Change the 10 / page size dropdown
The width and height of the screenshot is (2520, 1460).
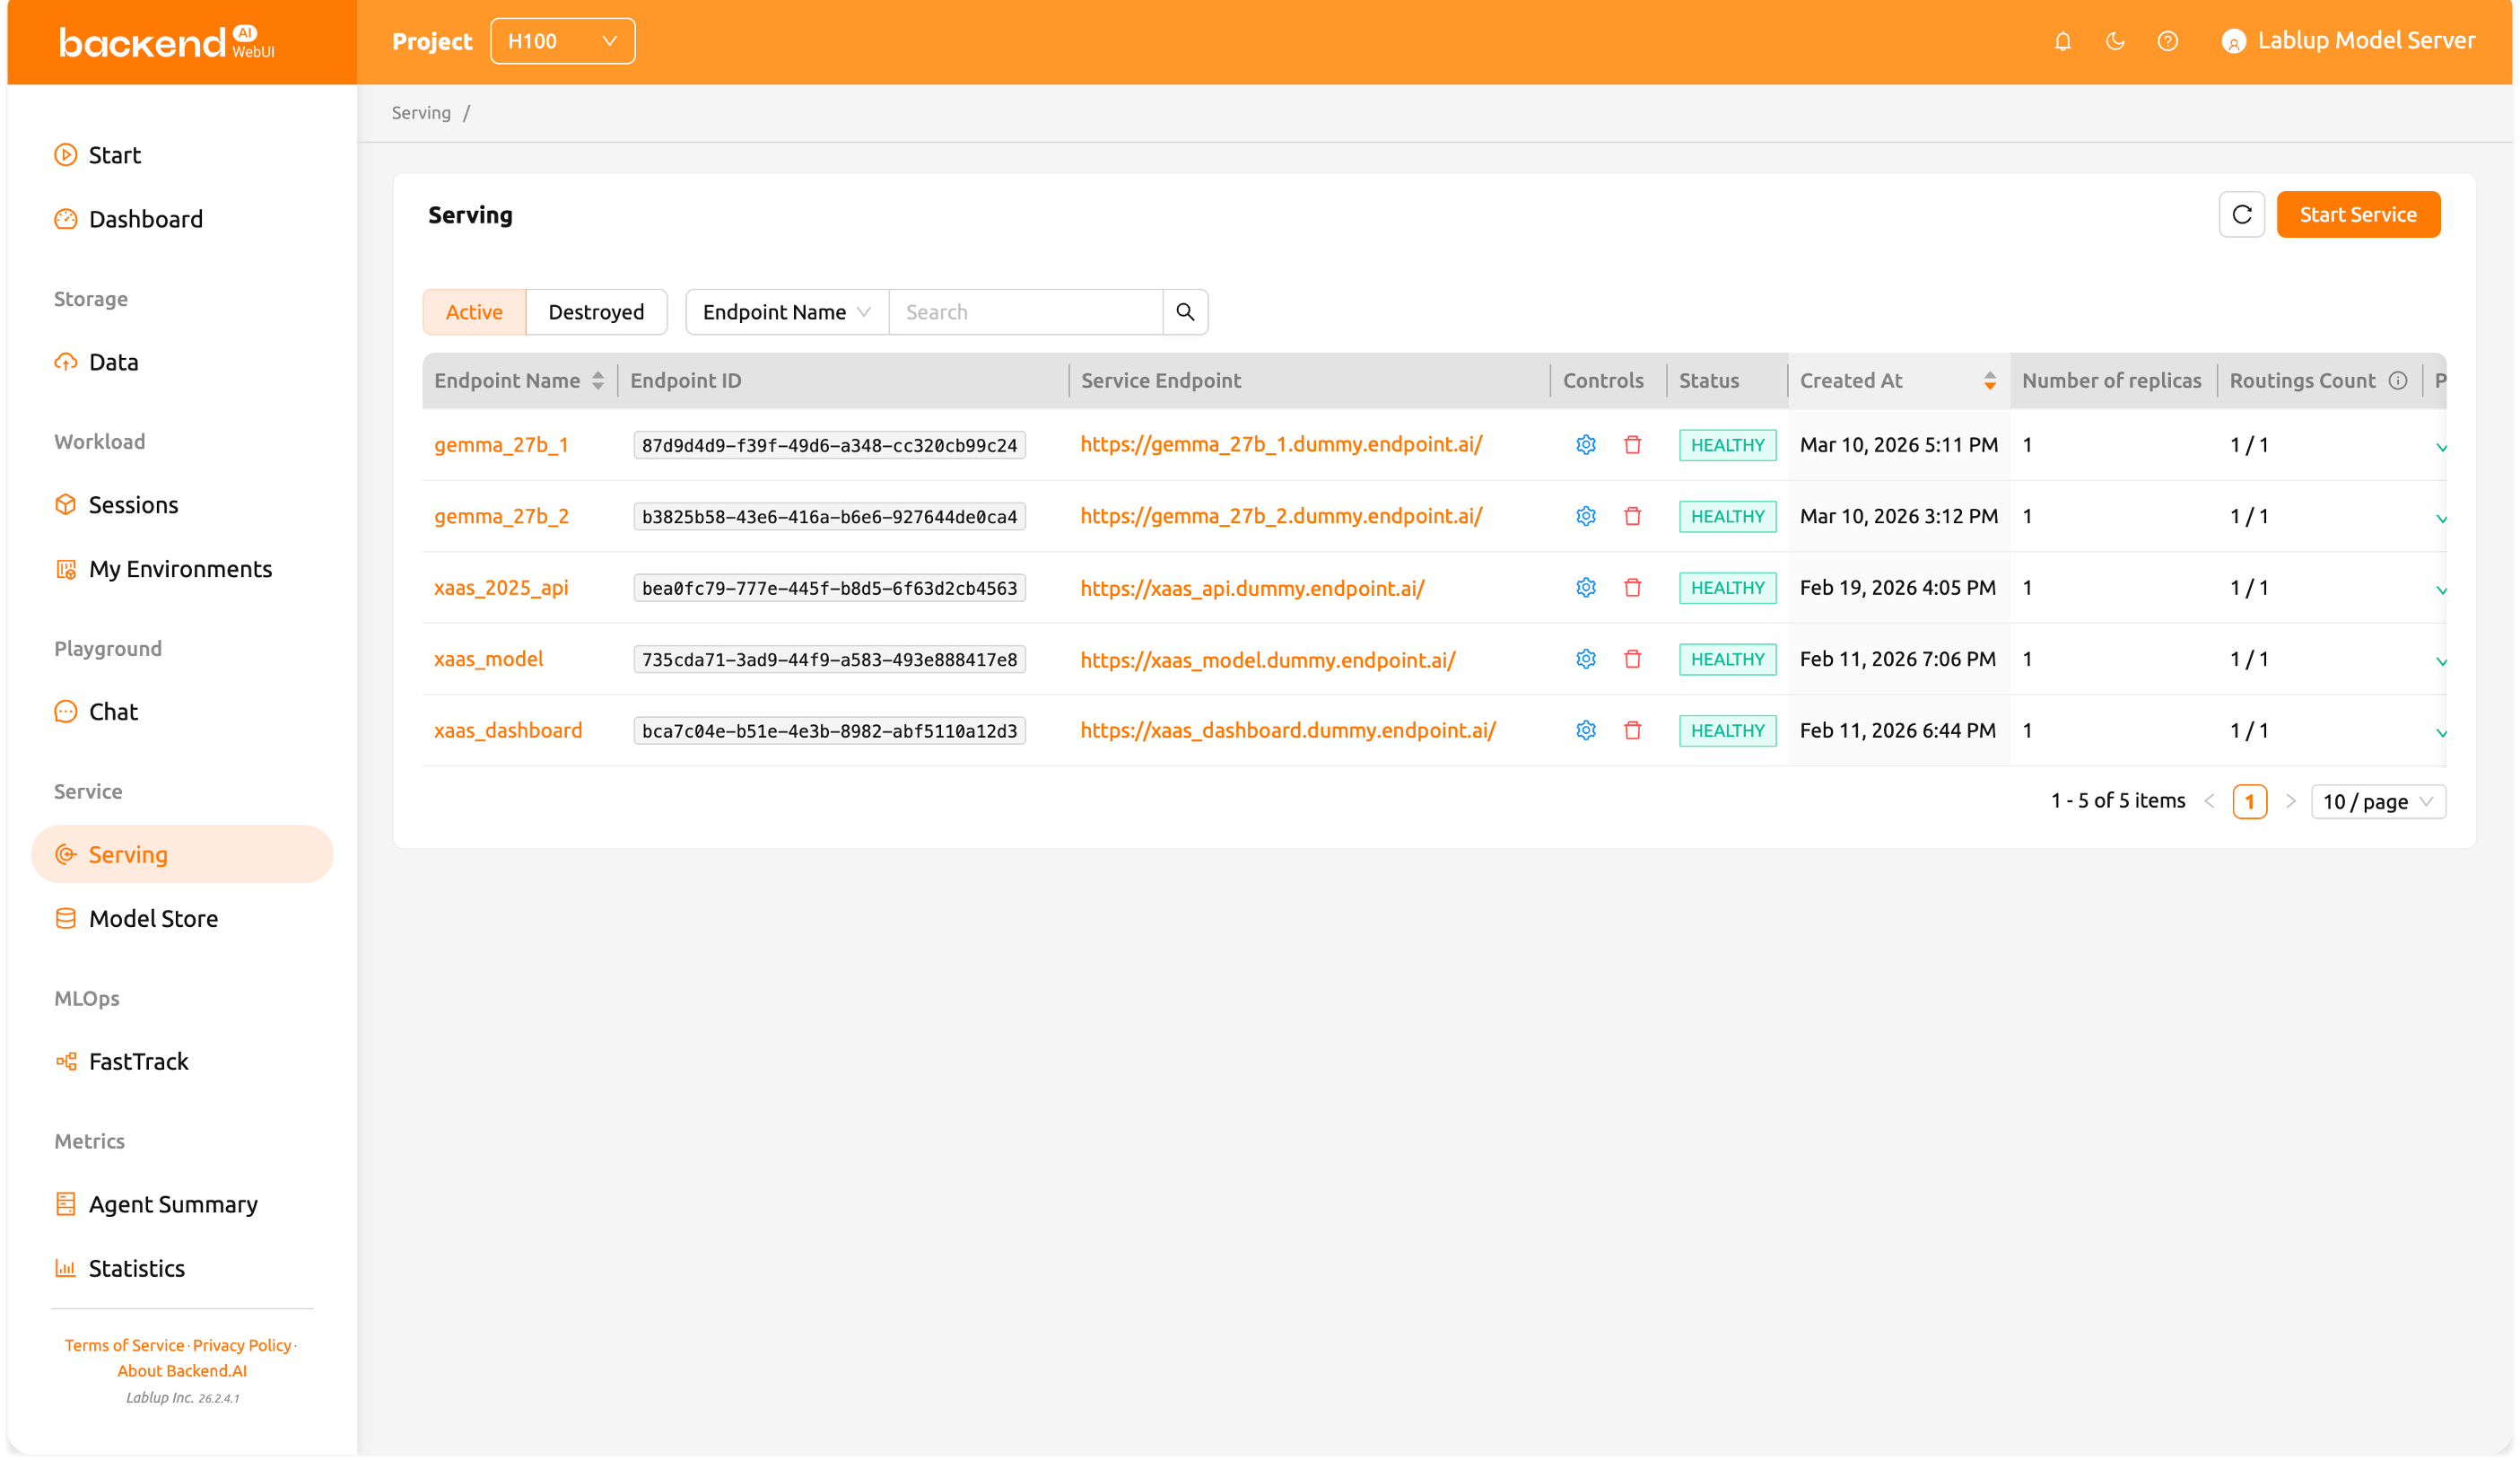(x=2377, y=801)
